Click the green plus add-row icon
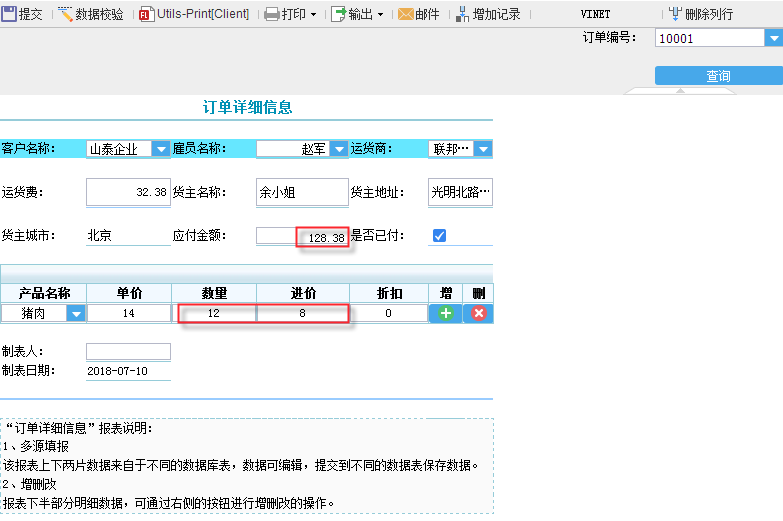Viewport: 783px width, 521px height. pyautogui.click(x=445, y=313)
